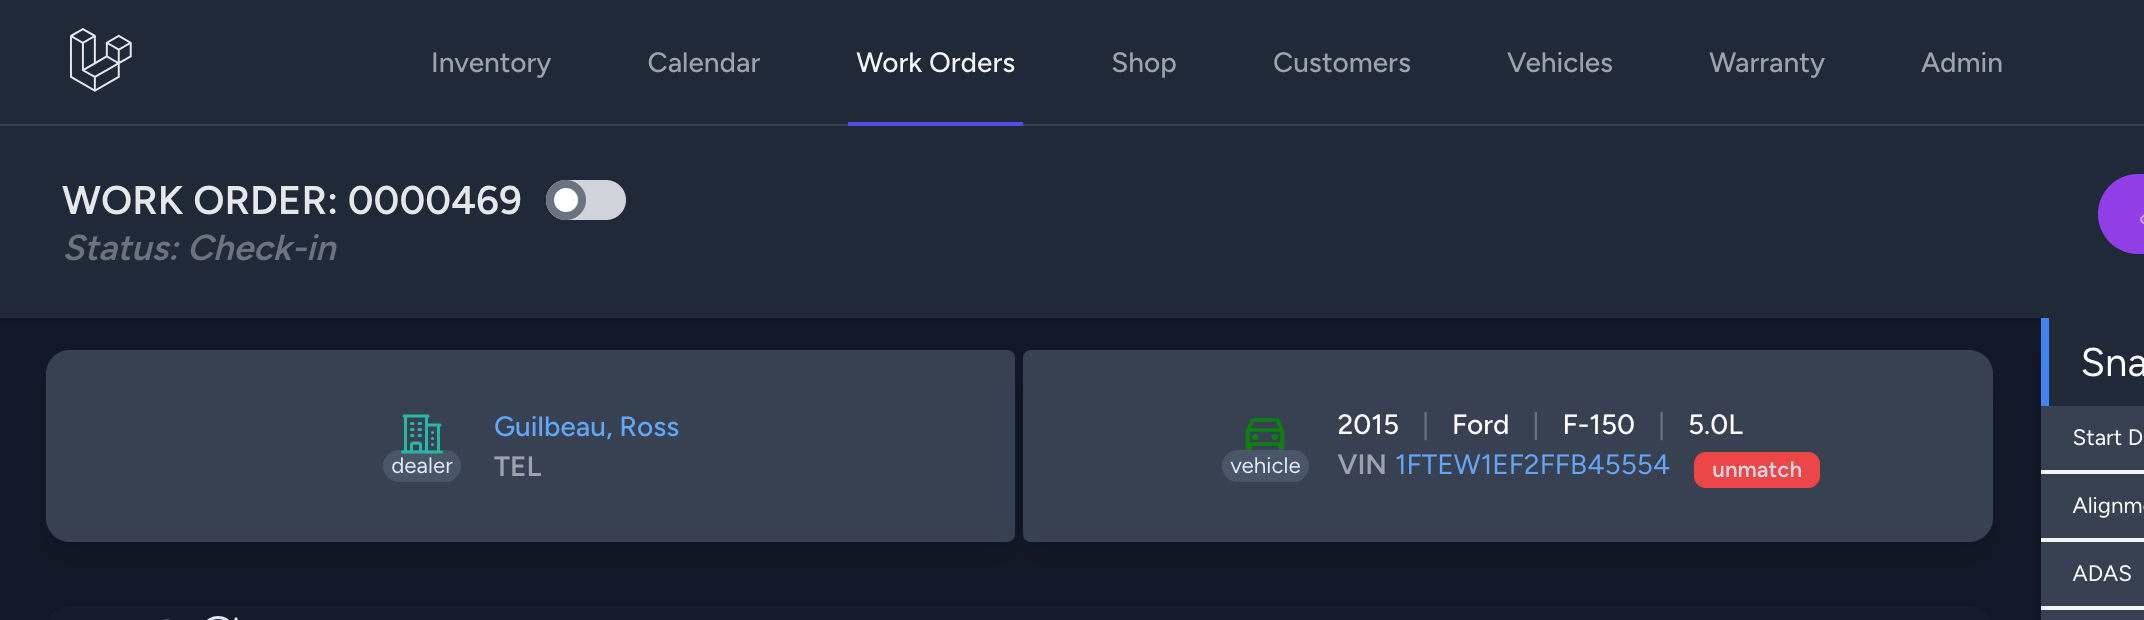The width and height of the screenshot is (2144, 620).
Task: Select the Work Orders tab
Action: 936,63
